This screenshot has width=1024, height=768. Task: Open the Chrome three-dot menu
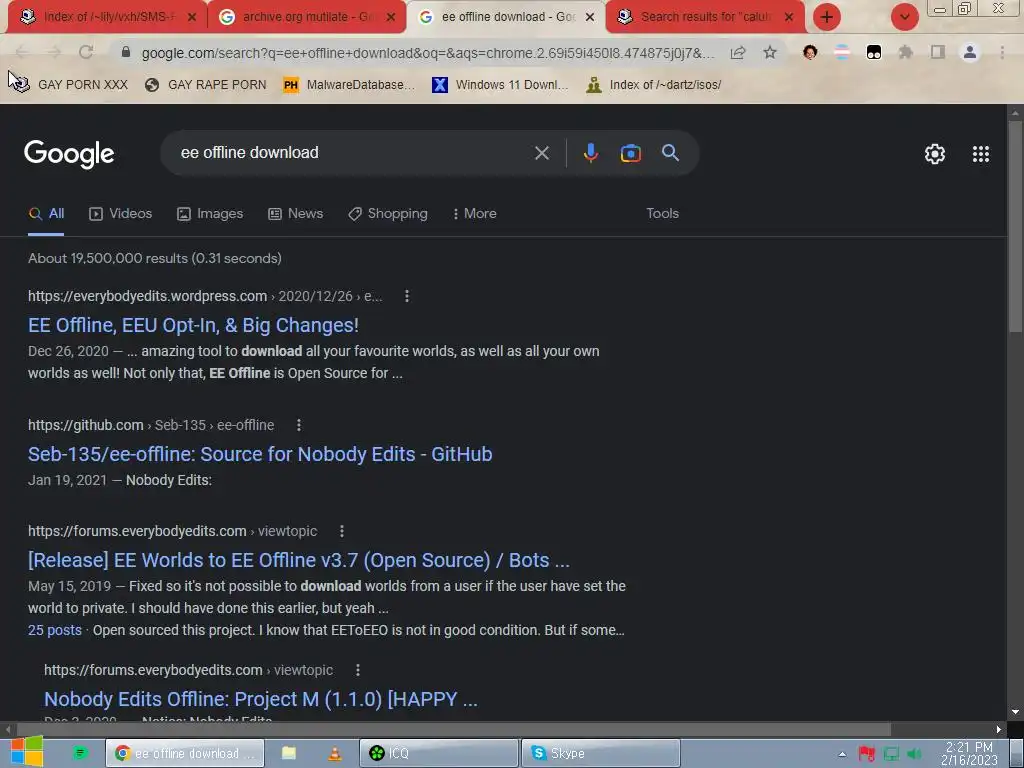(1002, 52)
